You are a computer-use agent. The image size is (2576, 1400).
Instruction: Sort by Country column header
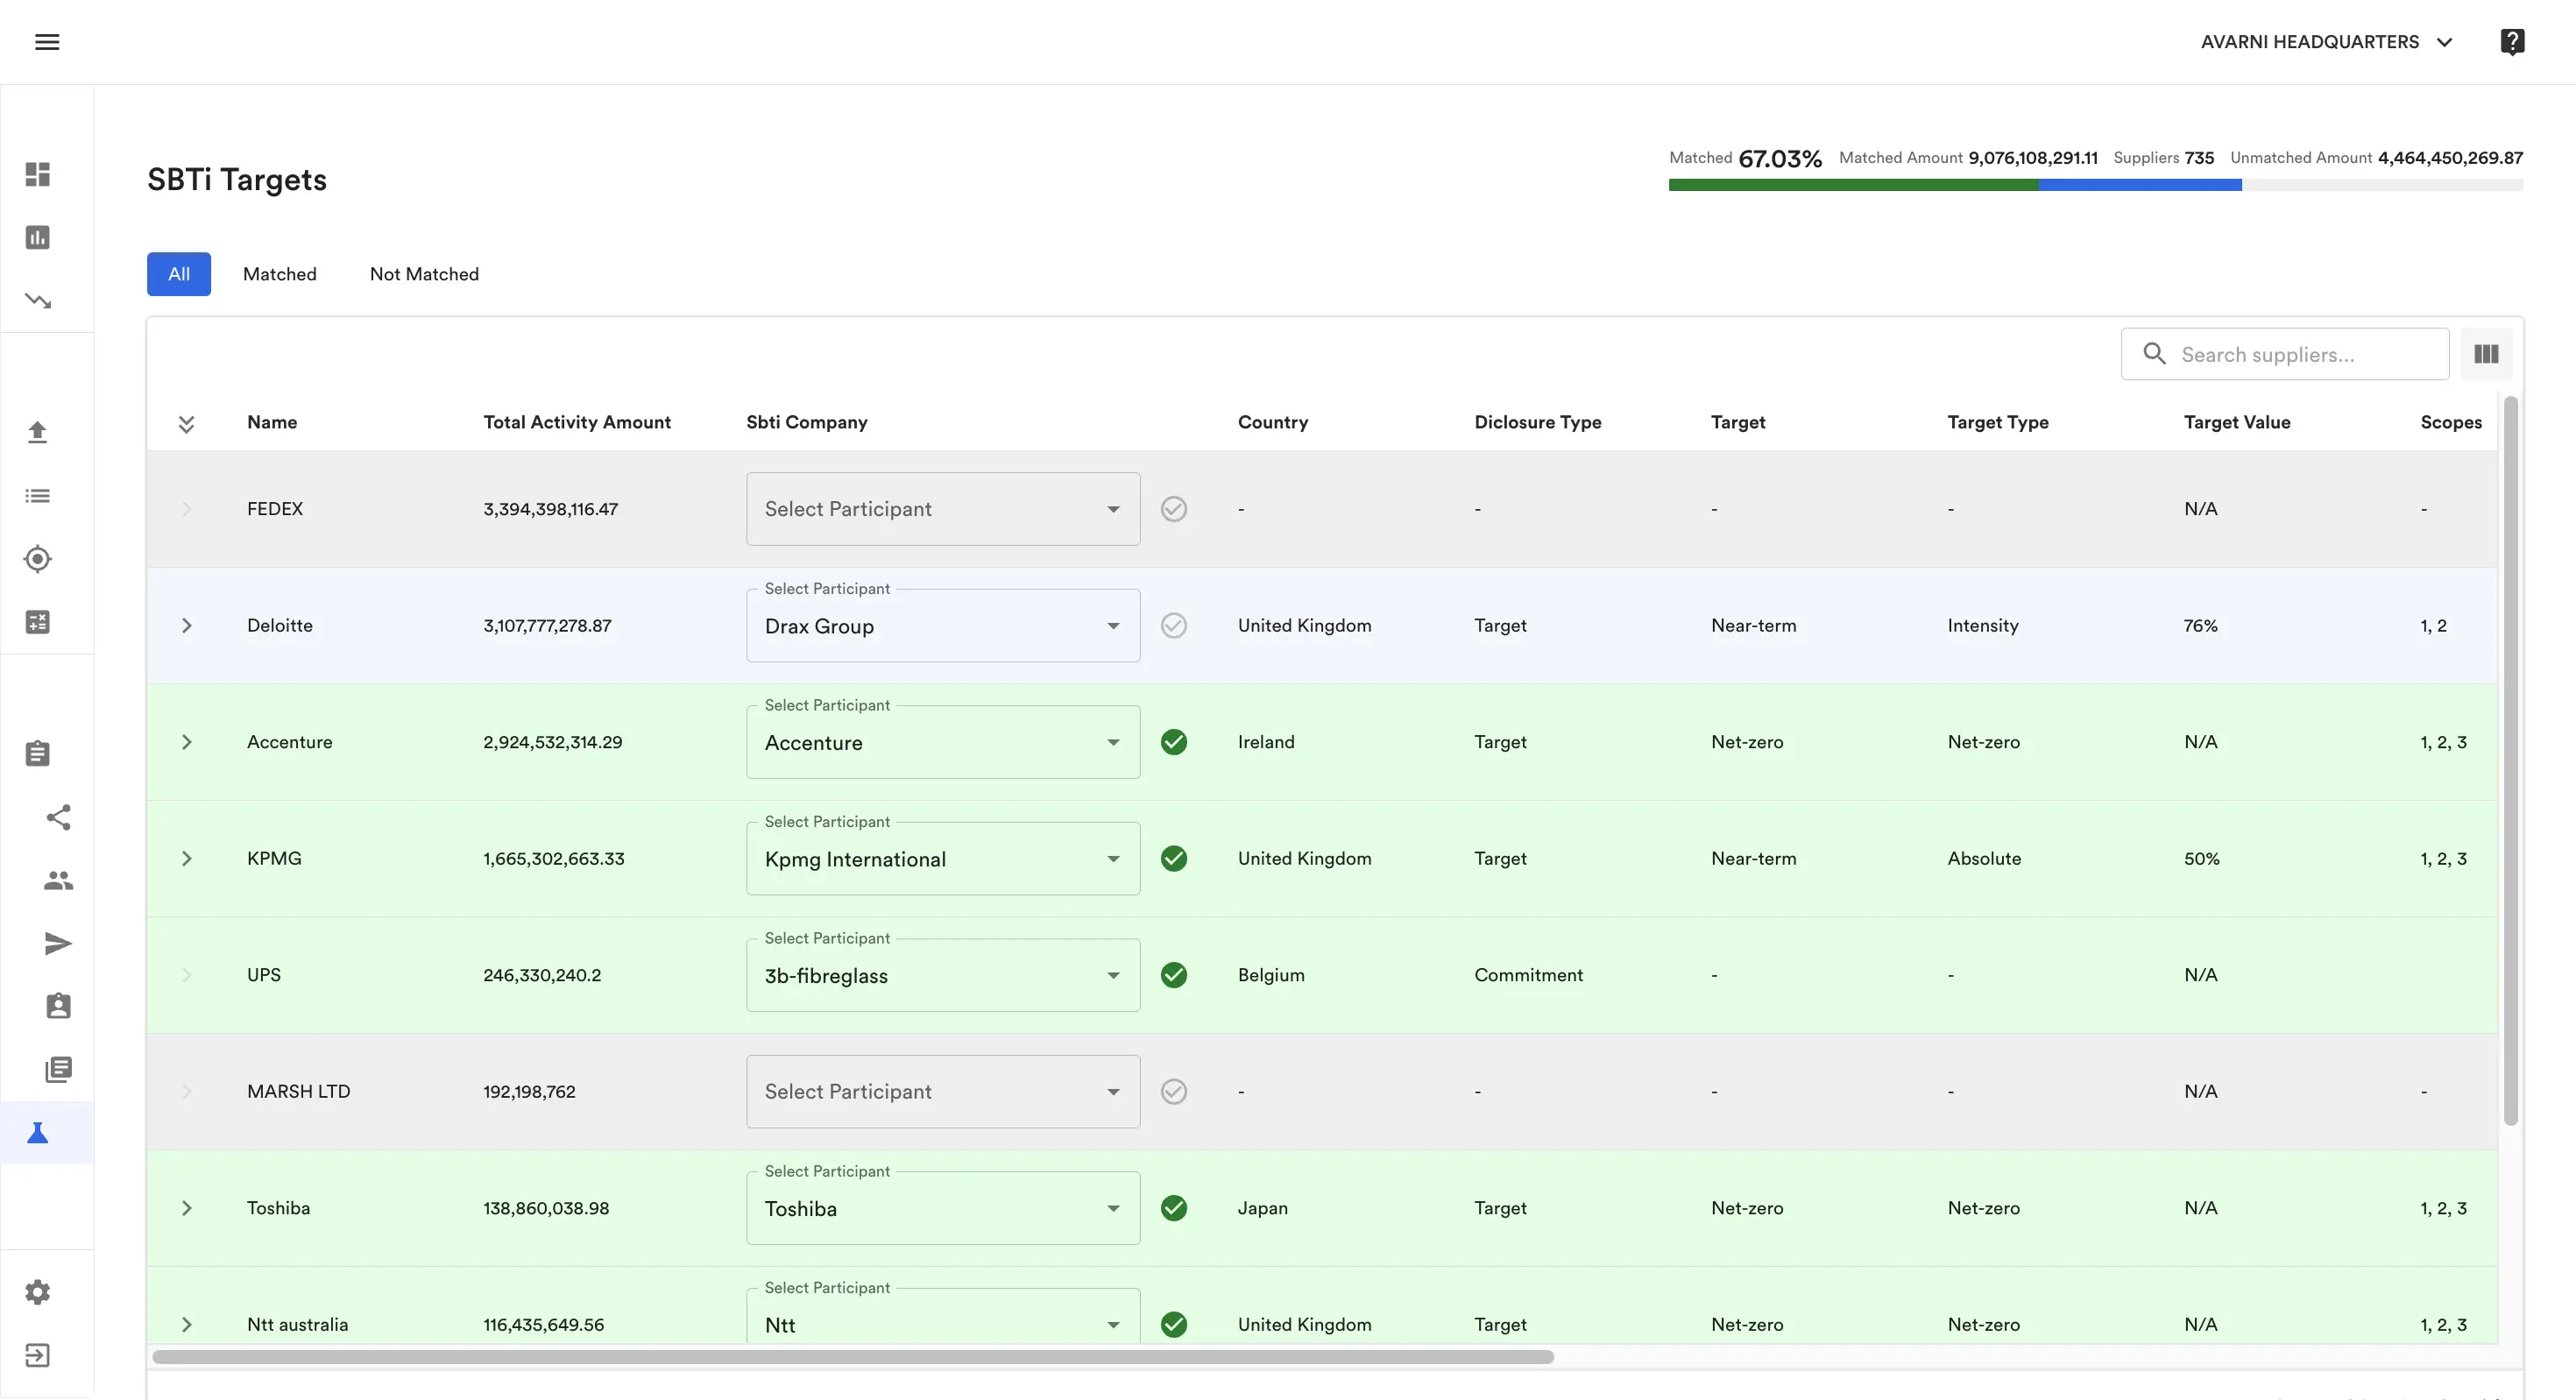click(1273, 422)
